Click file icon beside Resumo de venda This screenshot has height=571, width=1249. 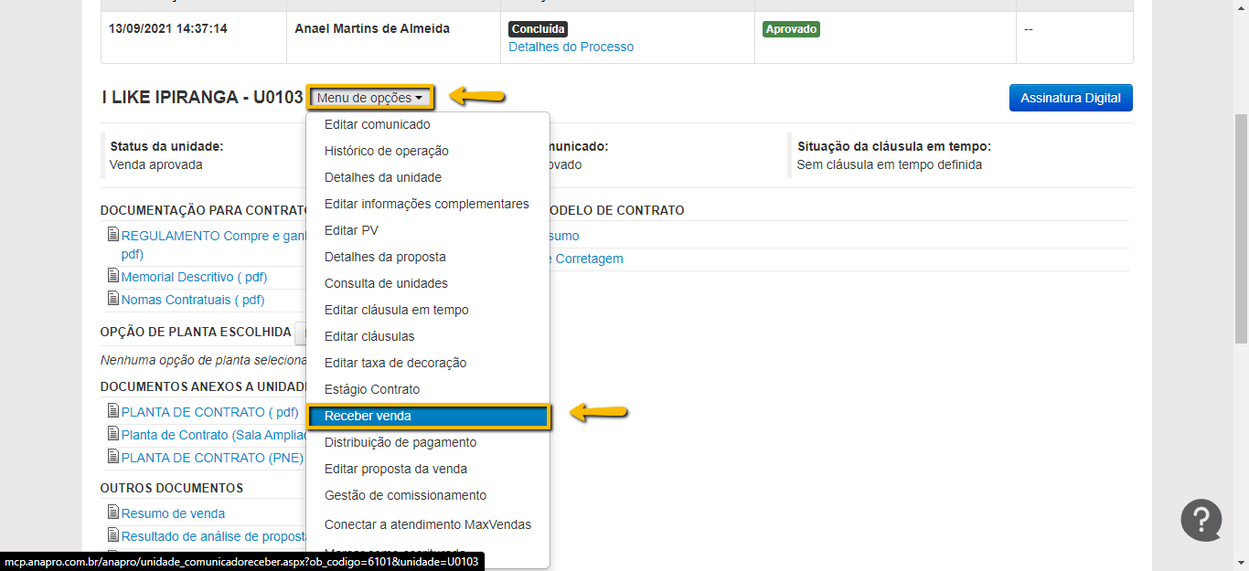pos(113,513)
